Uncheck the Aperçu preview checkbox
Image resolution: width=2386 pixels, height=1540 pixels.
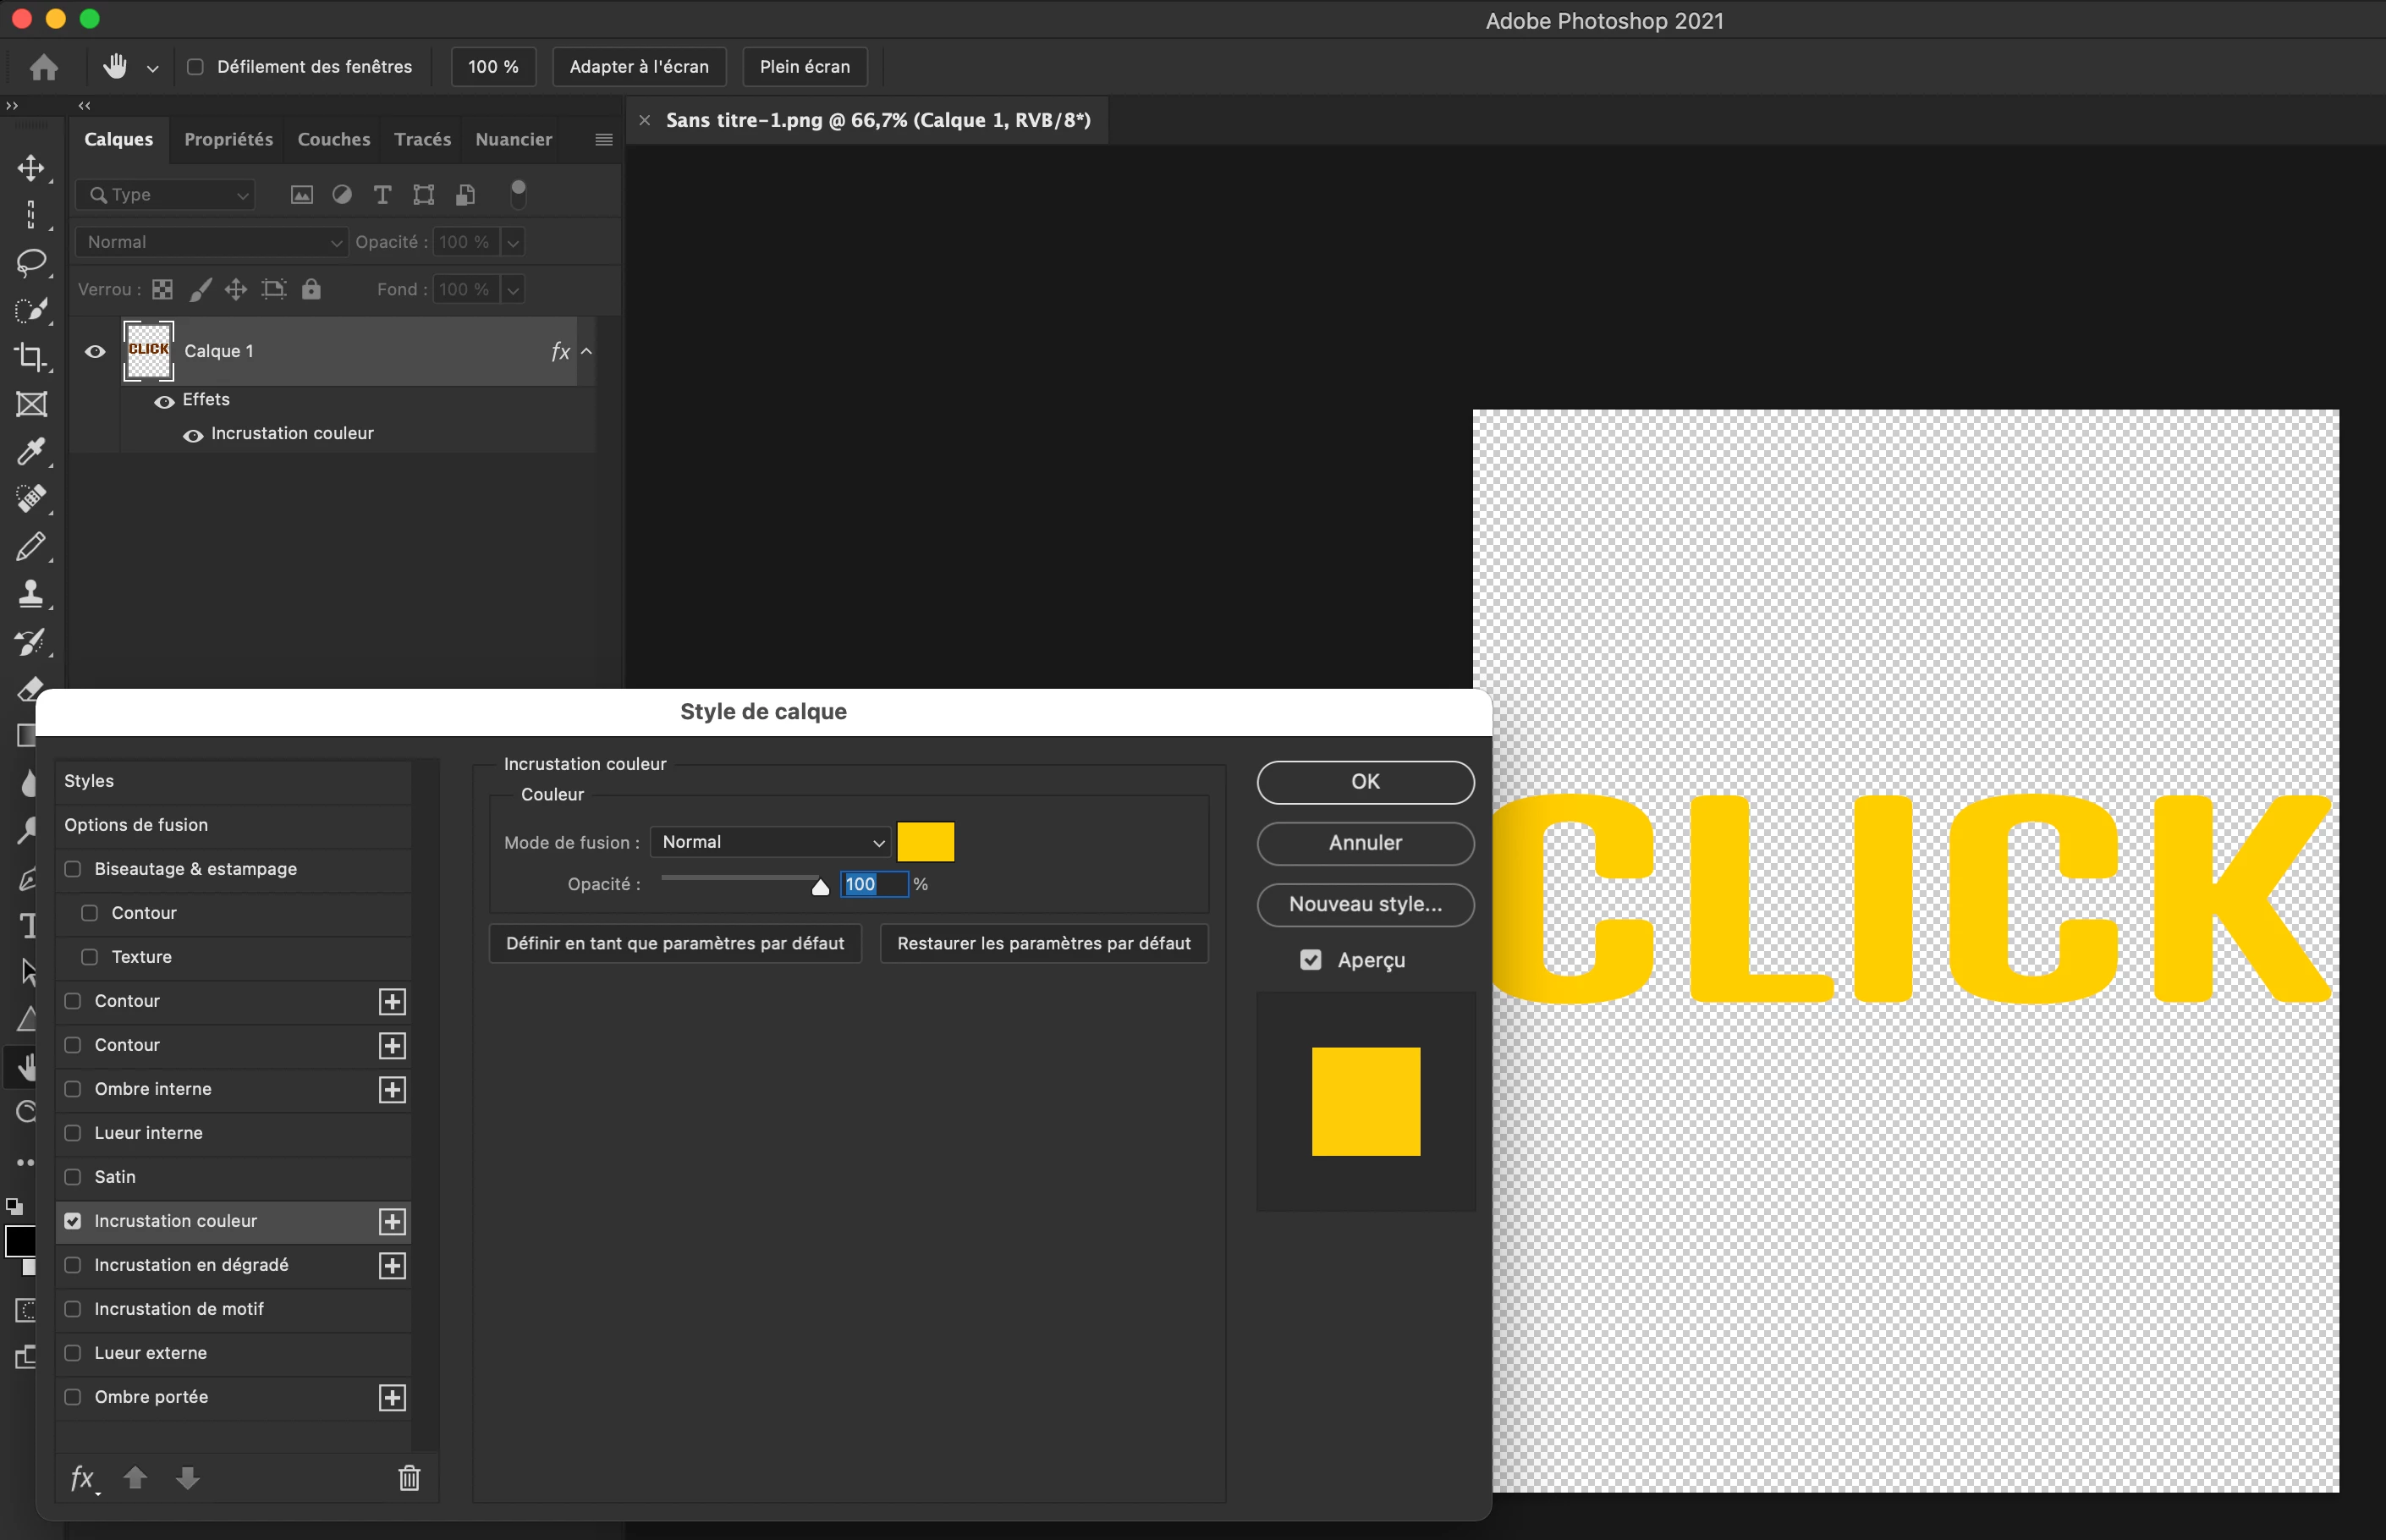coord(1311,960)
